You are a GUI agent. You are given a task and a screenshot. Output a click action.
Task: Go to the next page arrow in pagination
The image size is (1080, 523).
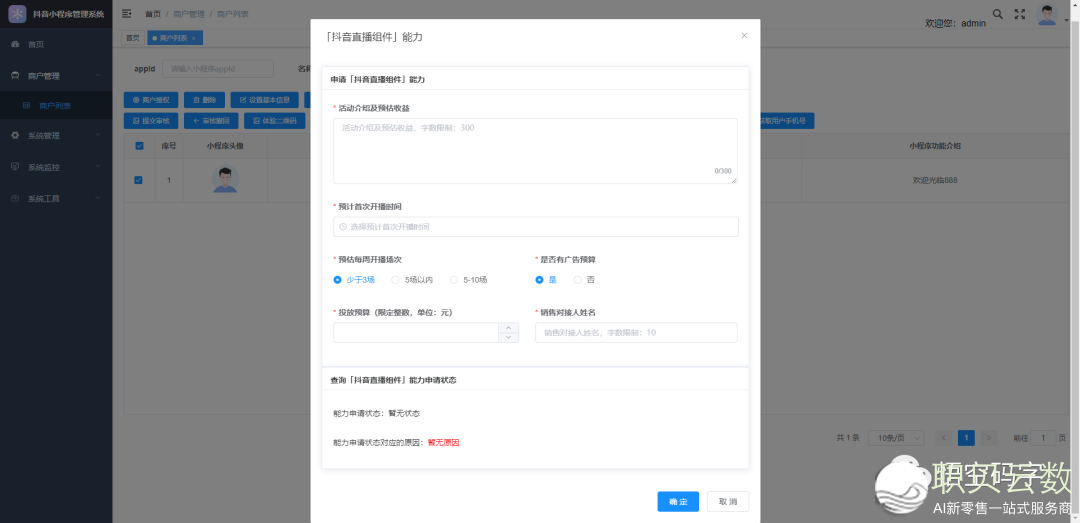click(989, 438)
